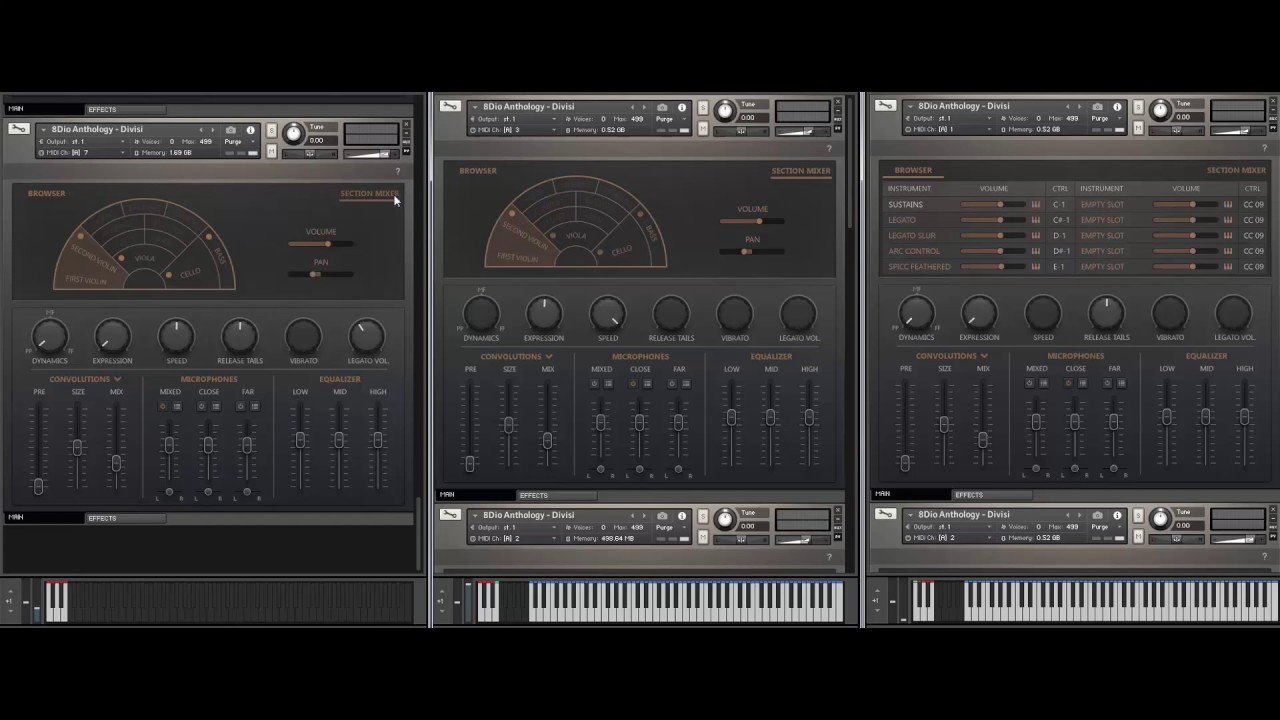Image resolution: width=1280 pixels, height=720 pixels.
Task: Open wrench icon of right window's lower instrument
Action: coord(885,514)
